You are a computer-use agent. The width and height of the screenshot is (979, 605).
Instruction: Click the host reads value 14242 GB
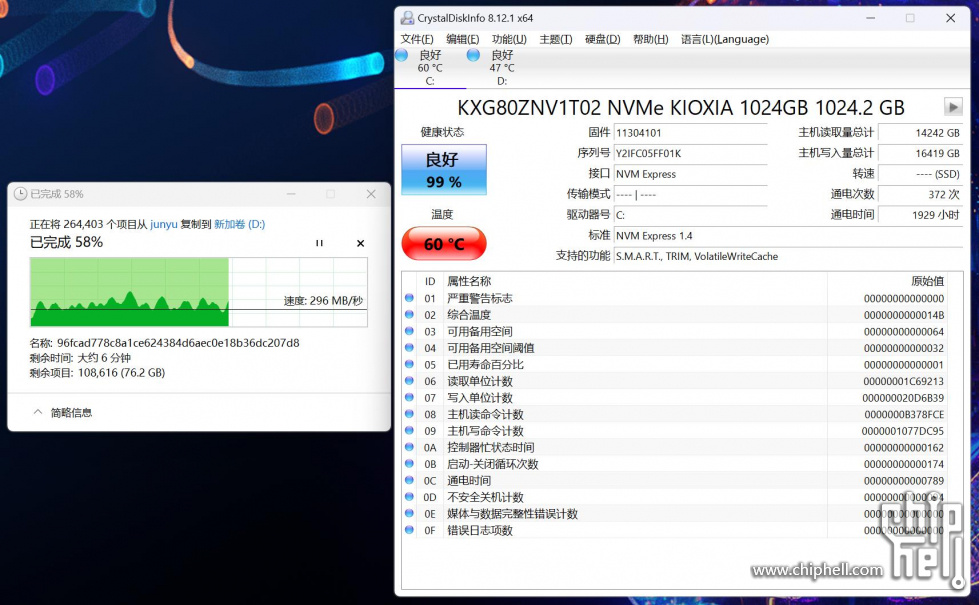pos(920,133)
